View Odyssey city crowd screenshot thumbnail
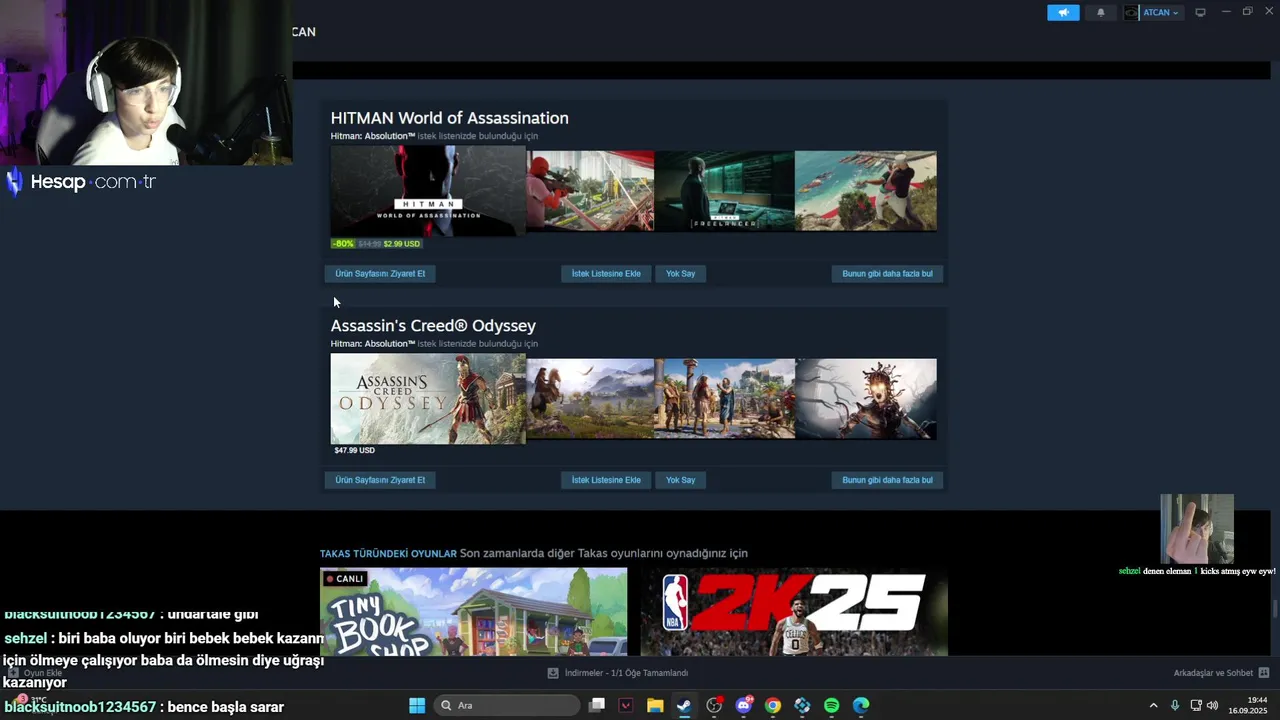This screenshot has width=1280, height=720. click(724, 398)
